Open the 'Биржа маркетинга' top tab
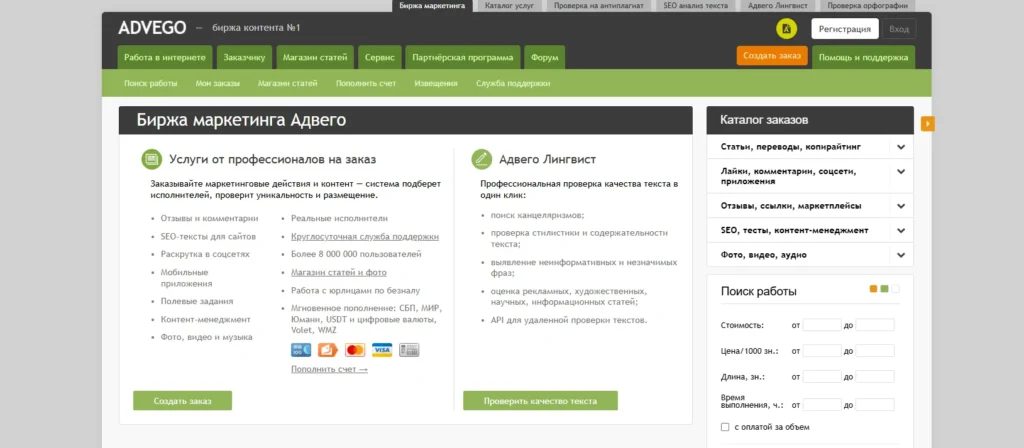This screenshot has width=1024, height=448. (432, 5)
